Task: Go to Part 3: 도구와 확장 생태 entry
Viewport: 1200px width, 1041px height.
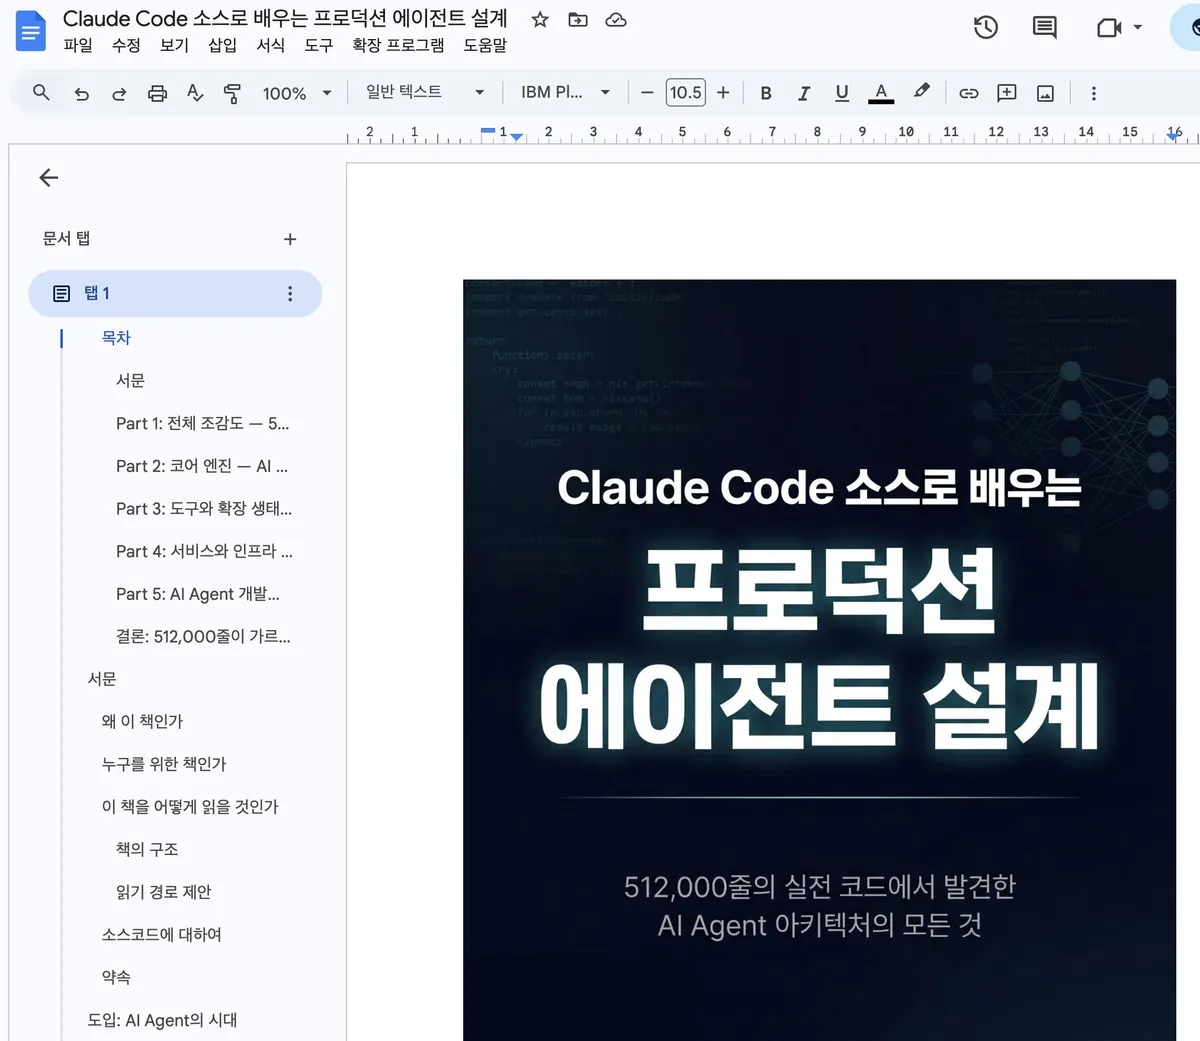Action: pyautogui.click(x=204, y=509)
